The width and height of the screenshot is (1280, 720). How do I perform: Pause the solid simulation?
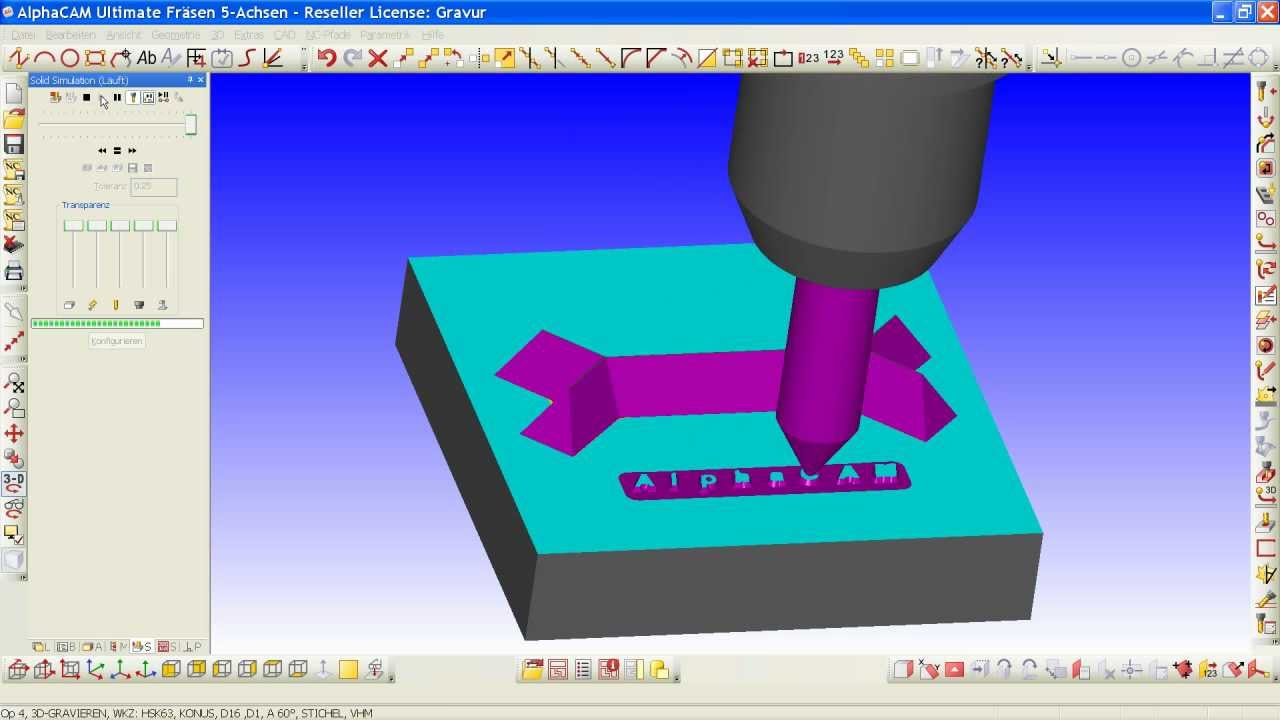pyautogui.click(x=117, y=97)
